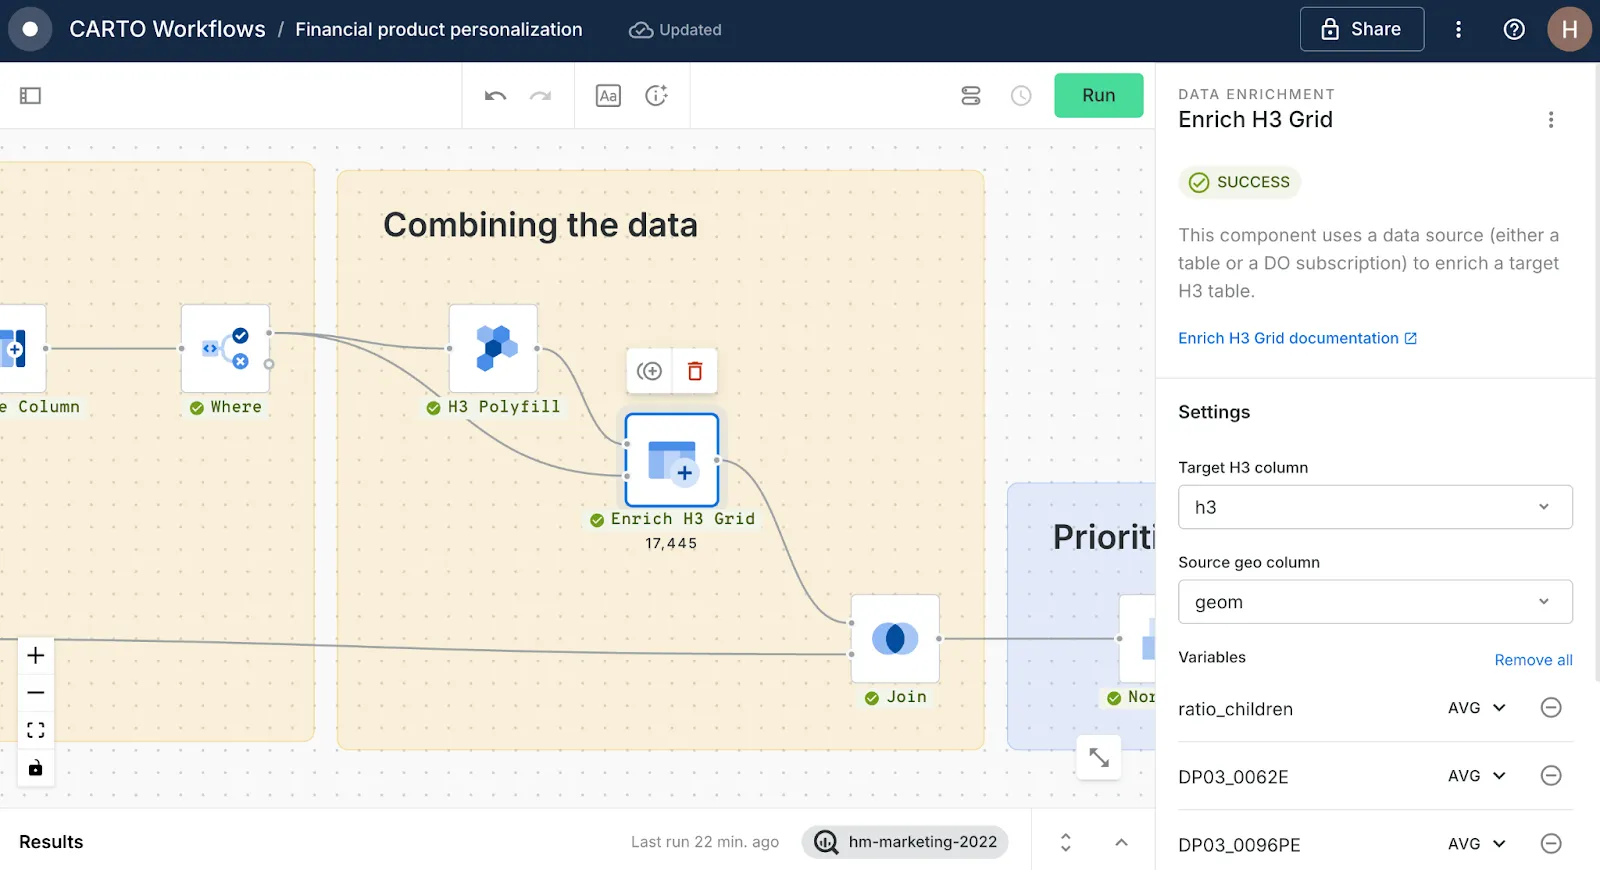Change AVG aggregation for ratio_children
1600x870 pixels.
pos(1477,708)
